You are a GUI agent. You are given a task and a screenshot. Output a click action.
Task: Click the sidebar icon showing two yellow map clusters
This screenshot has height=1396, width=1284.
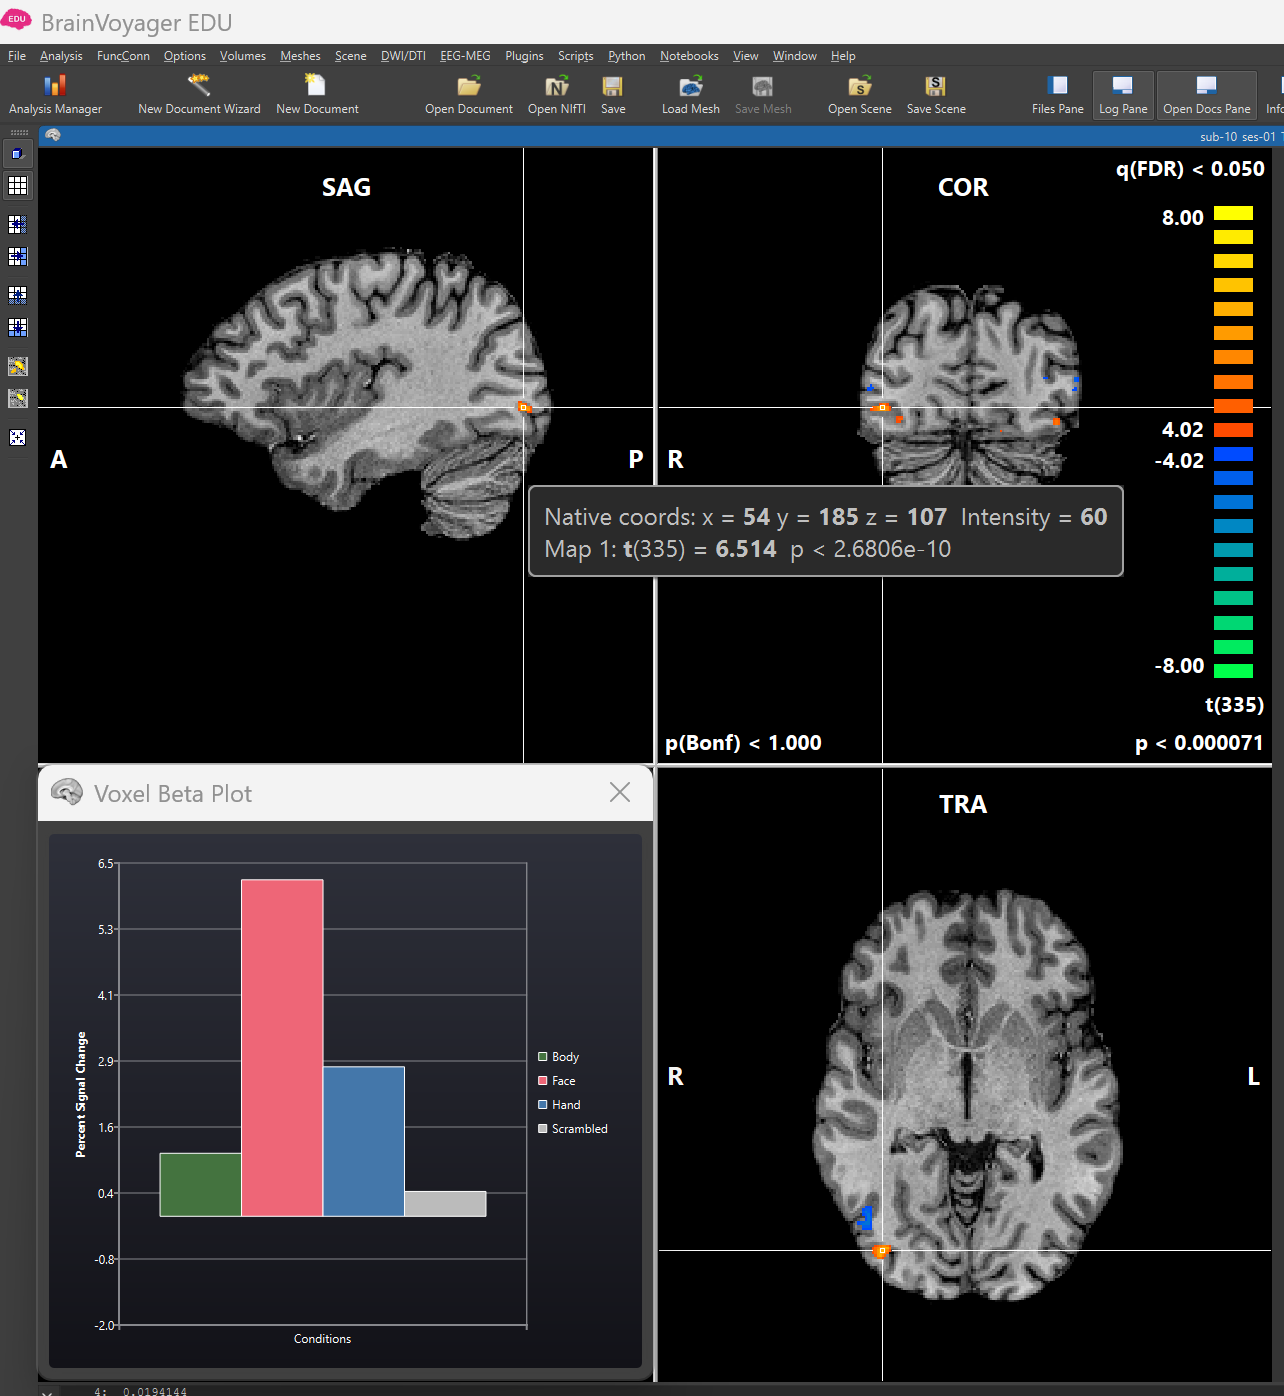click(x=18, y=366)
